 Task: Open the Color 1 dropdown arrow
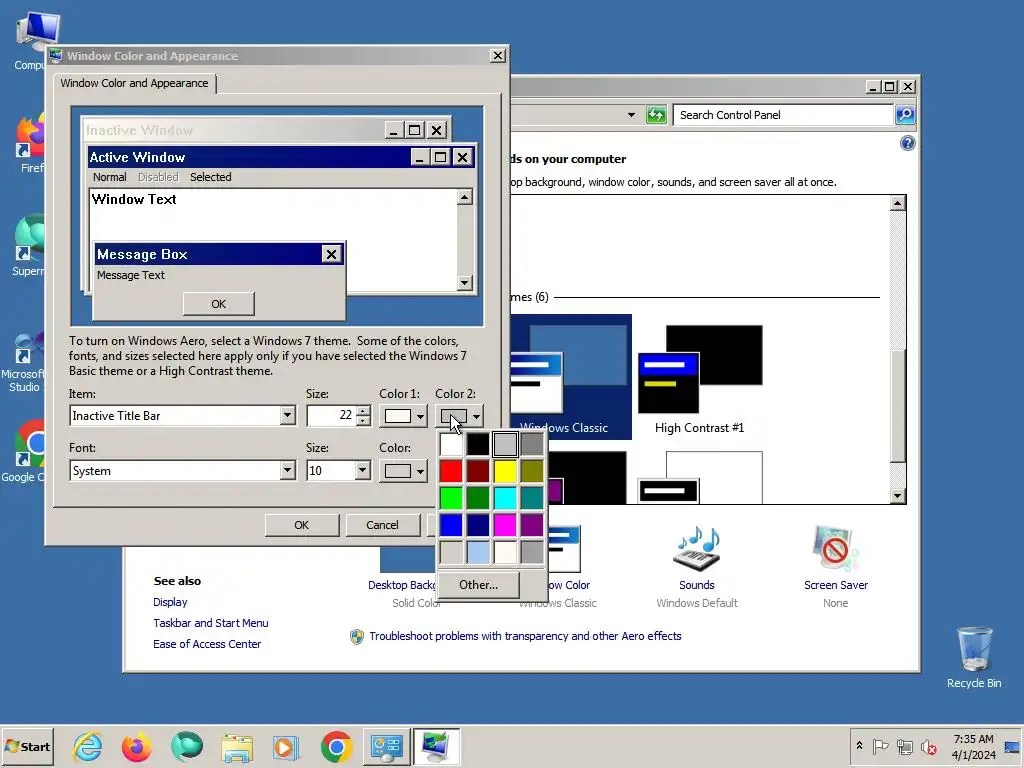pos(420,416)
